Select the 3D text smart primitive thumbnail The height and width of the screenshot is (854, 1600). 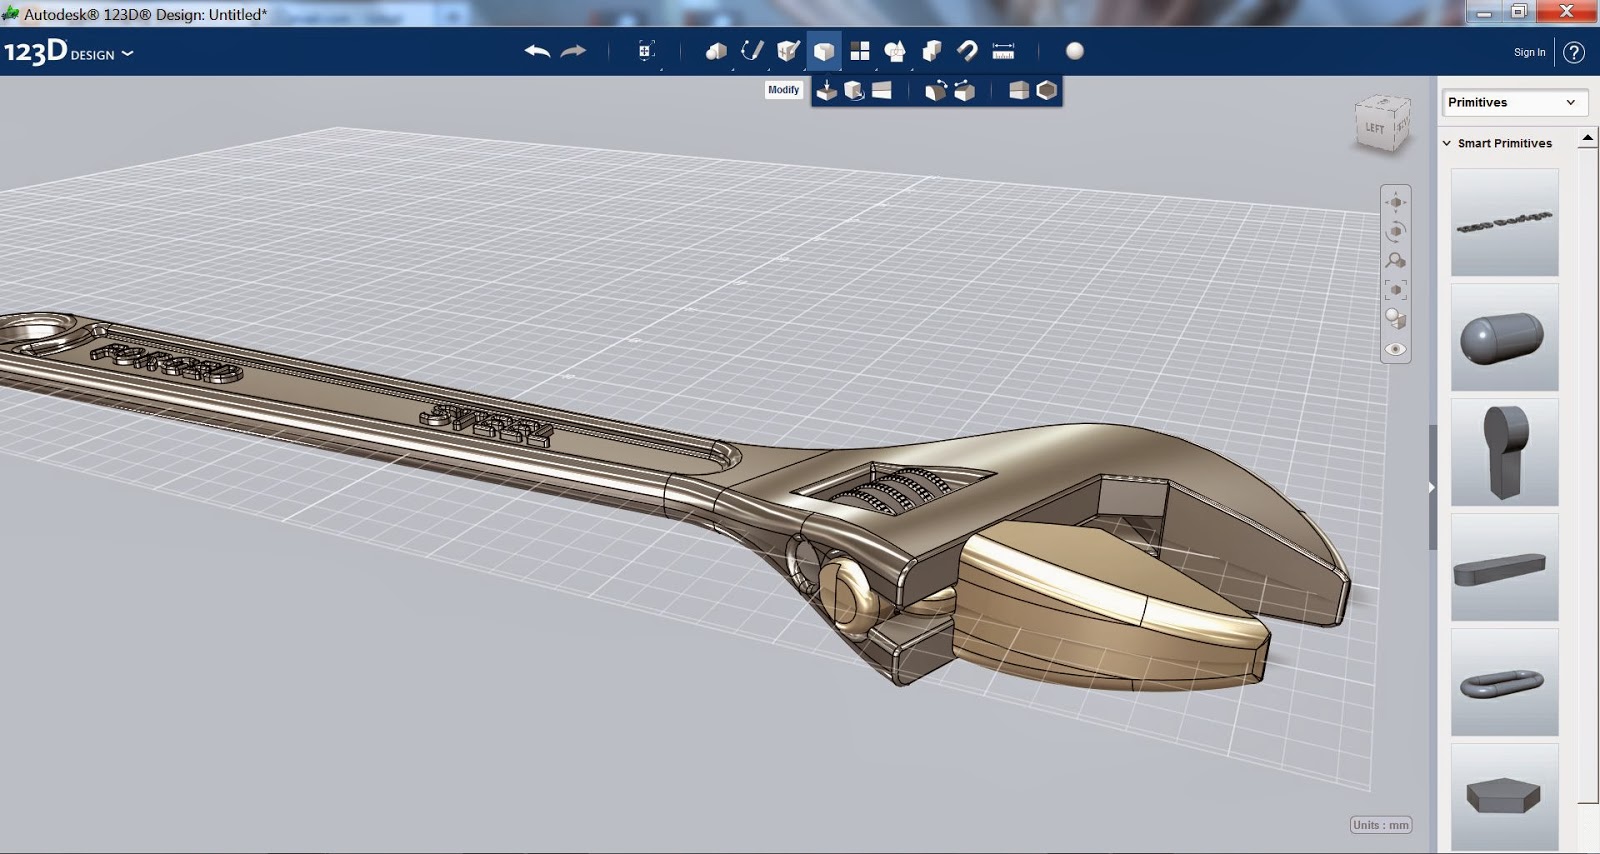click(x=1505, y=222)
